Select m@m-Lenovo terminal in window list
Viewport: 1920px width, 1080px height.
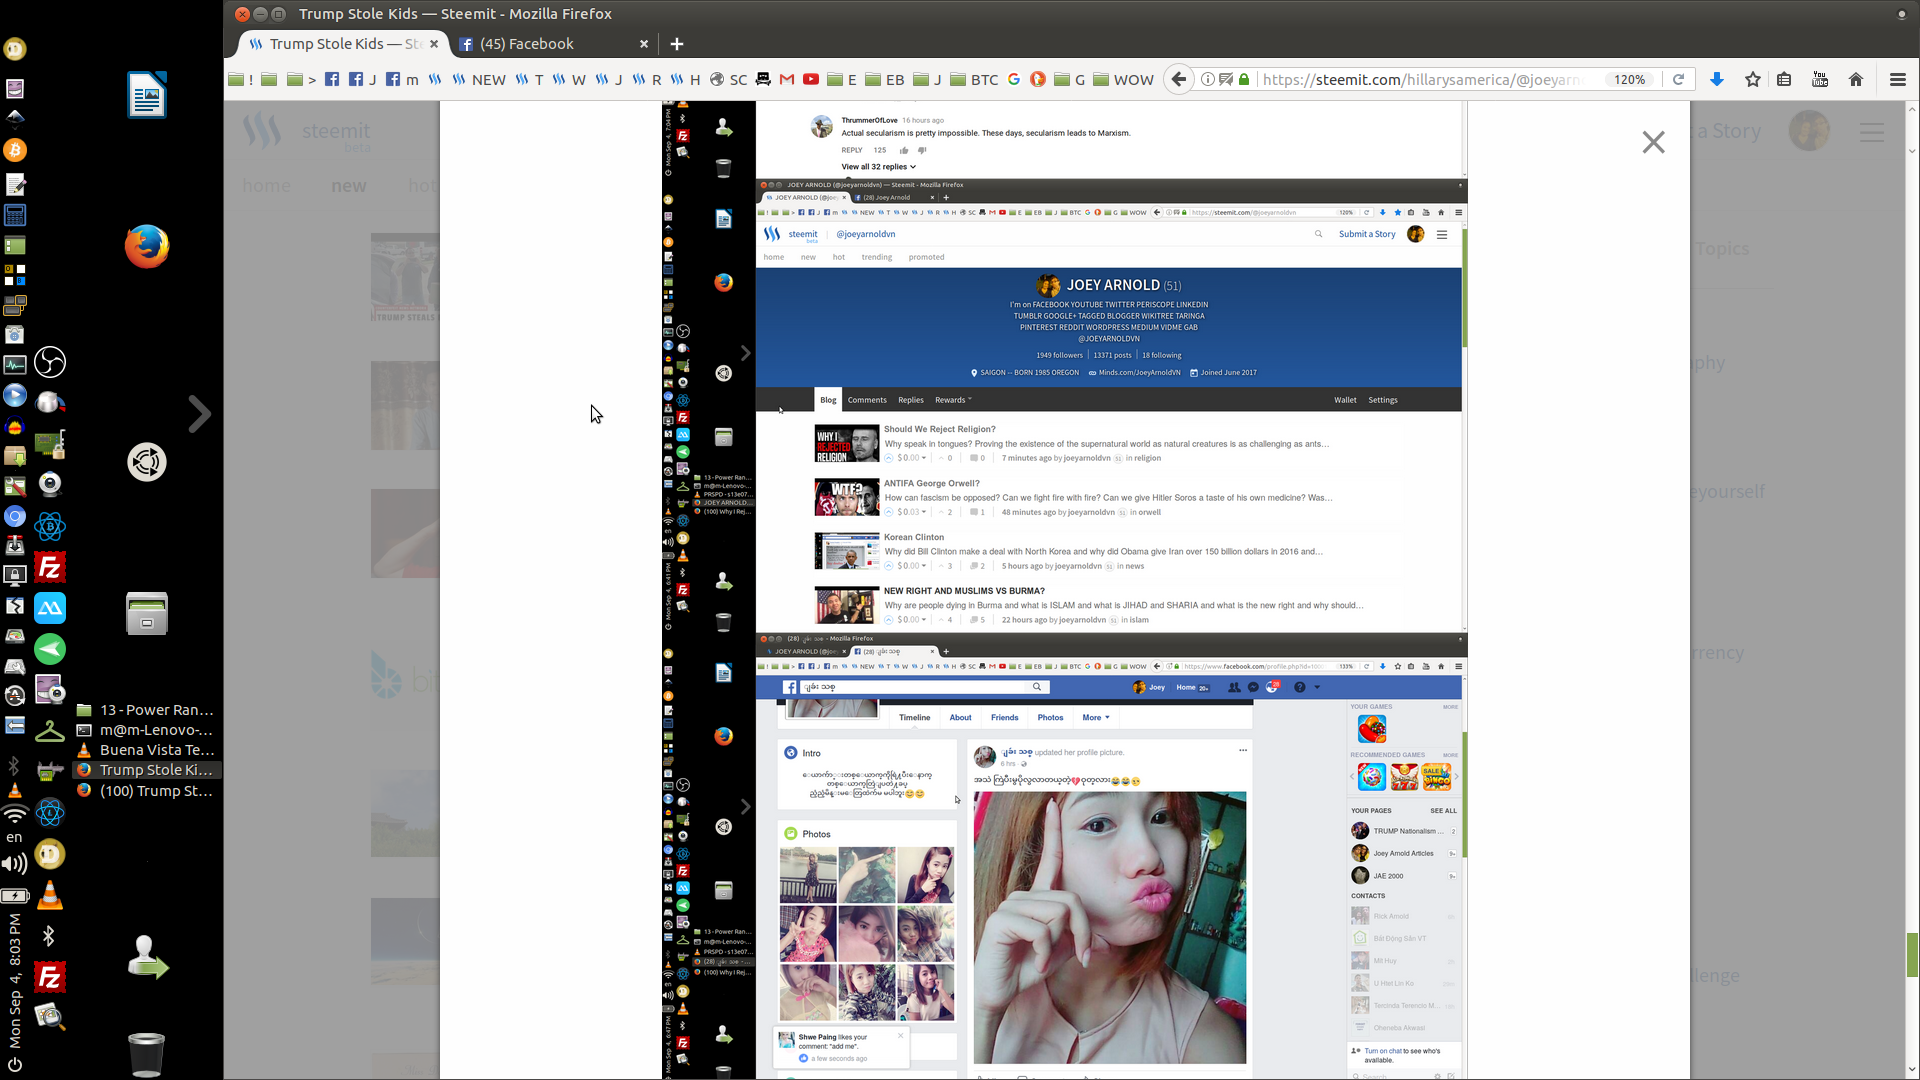tap(146, 730)
